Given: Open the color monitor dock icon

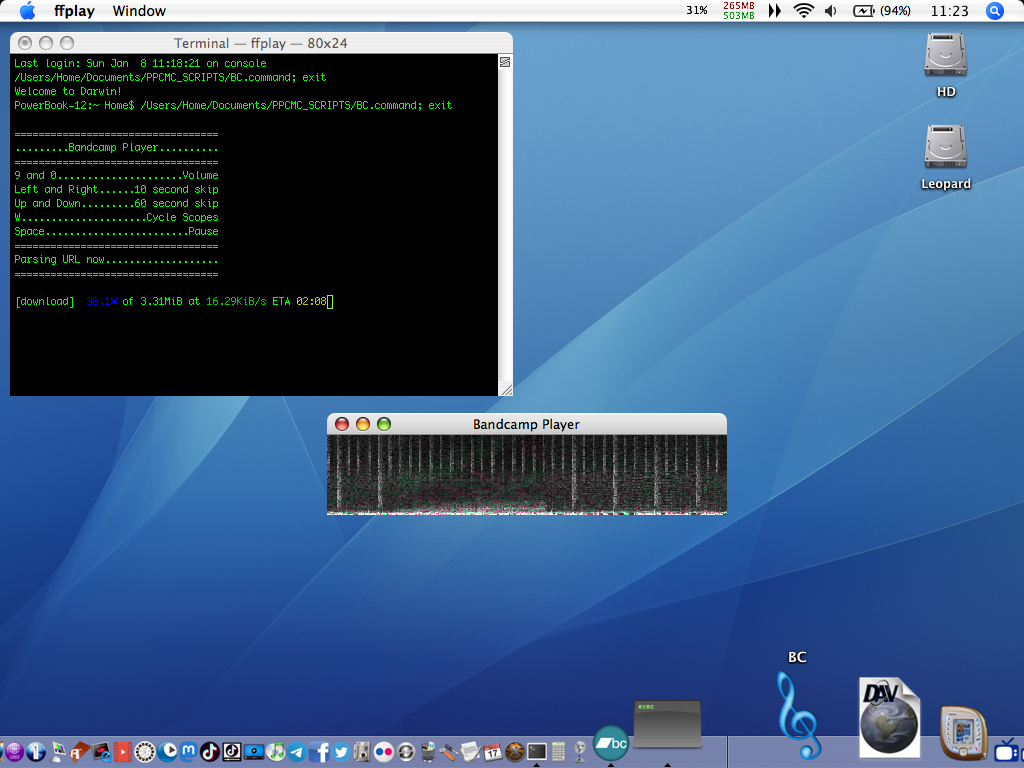Looking at the screenshot, I should click(58, 752).
